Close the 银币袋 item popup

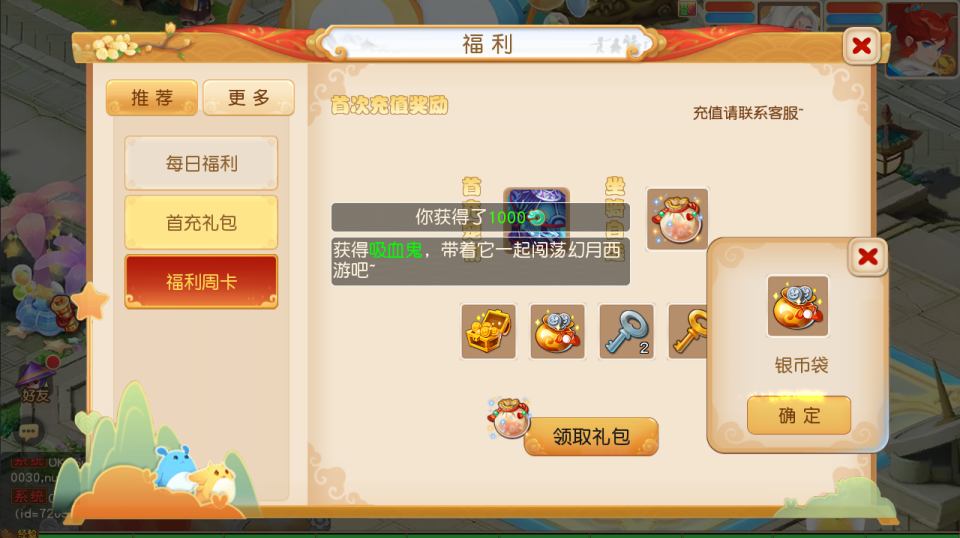pos(868,257)
